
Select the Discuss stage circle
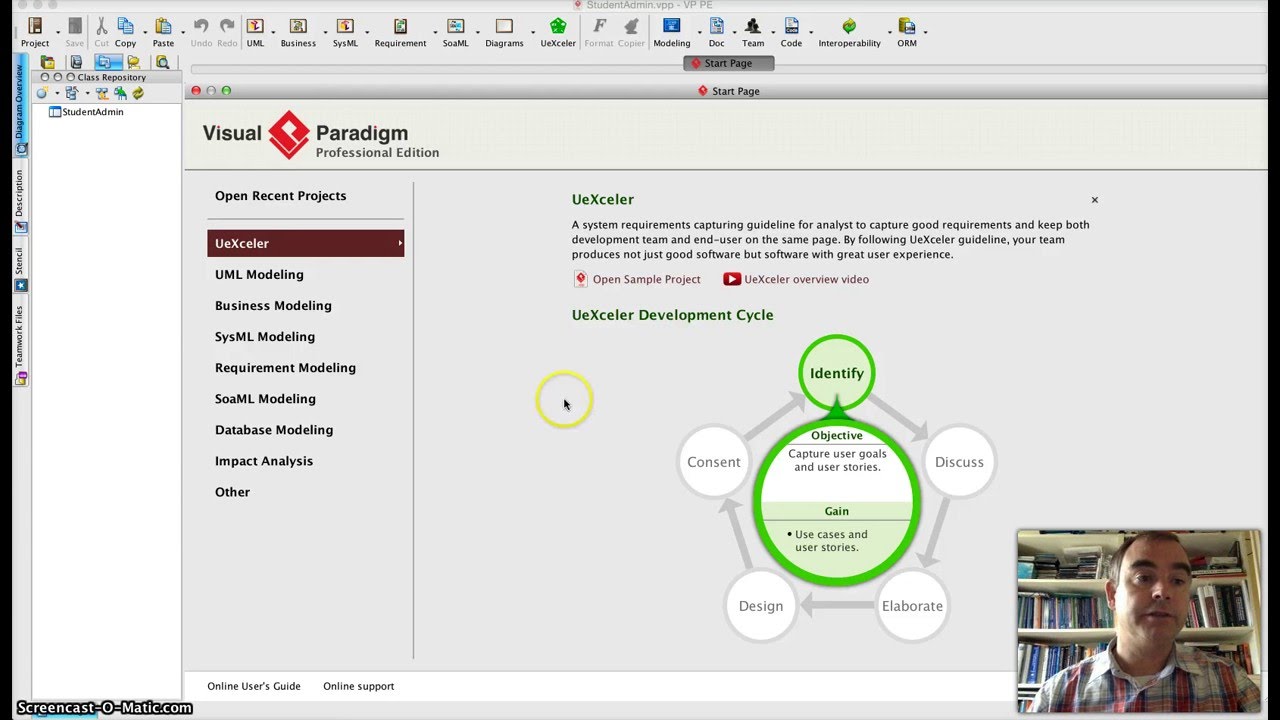pos(959,462)
